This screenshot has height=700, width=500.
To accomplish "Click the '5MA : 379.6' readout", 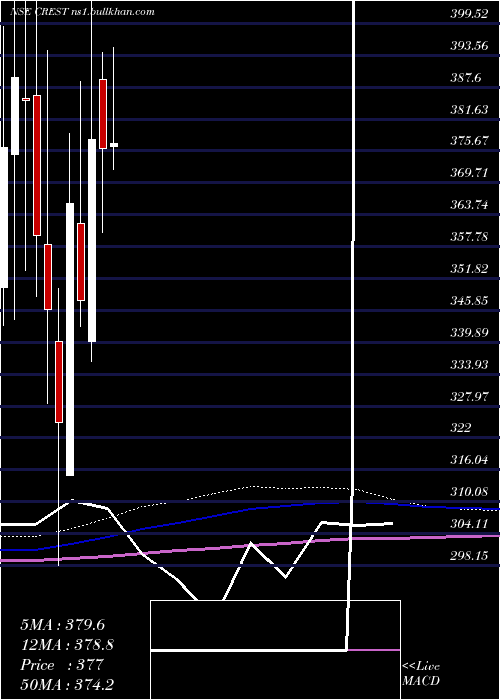I will click(x=62, y=625).
